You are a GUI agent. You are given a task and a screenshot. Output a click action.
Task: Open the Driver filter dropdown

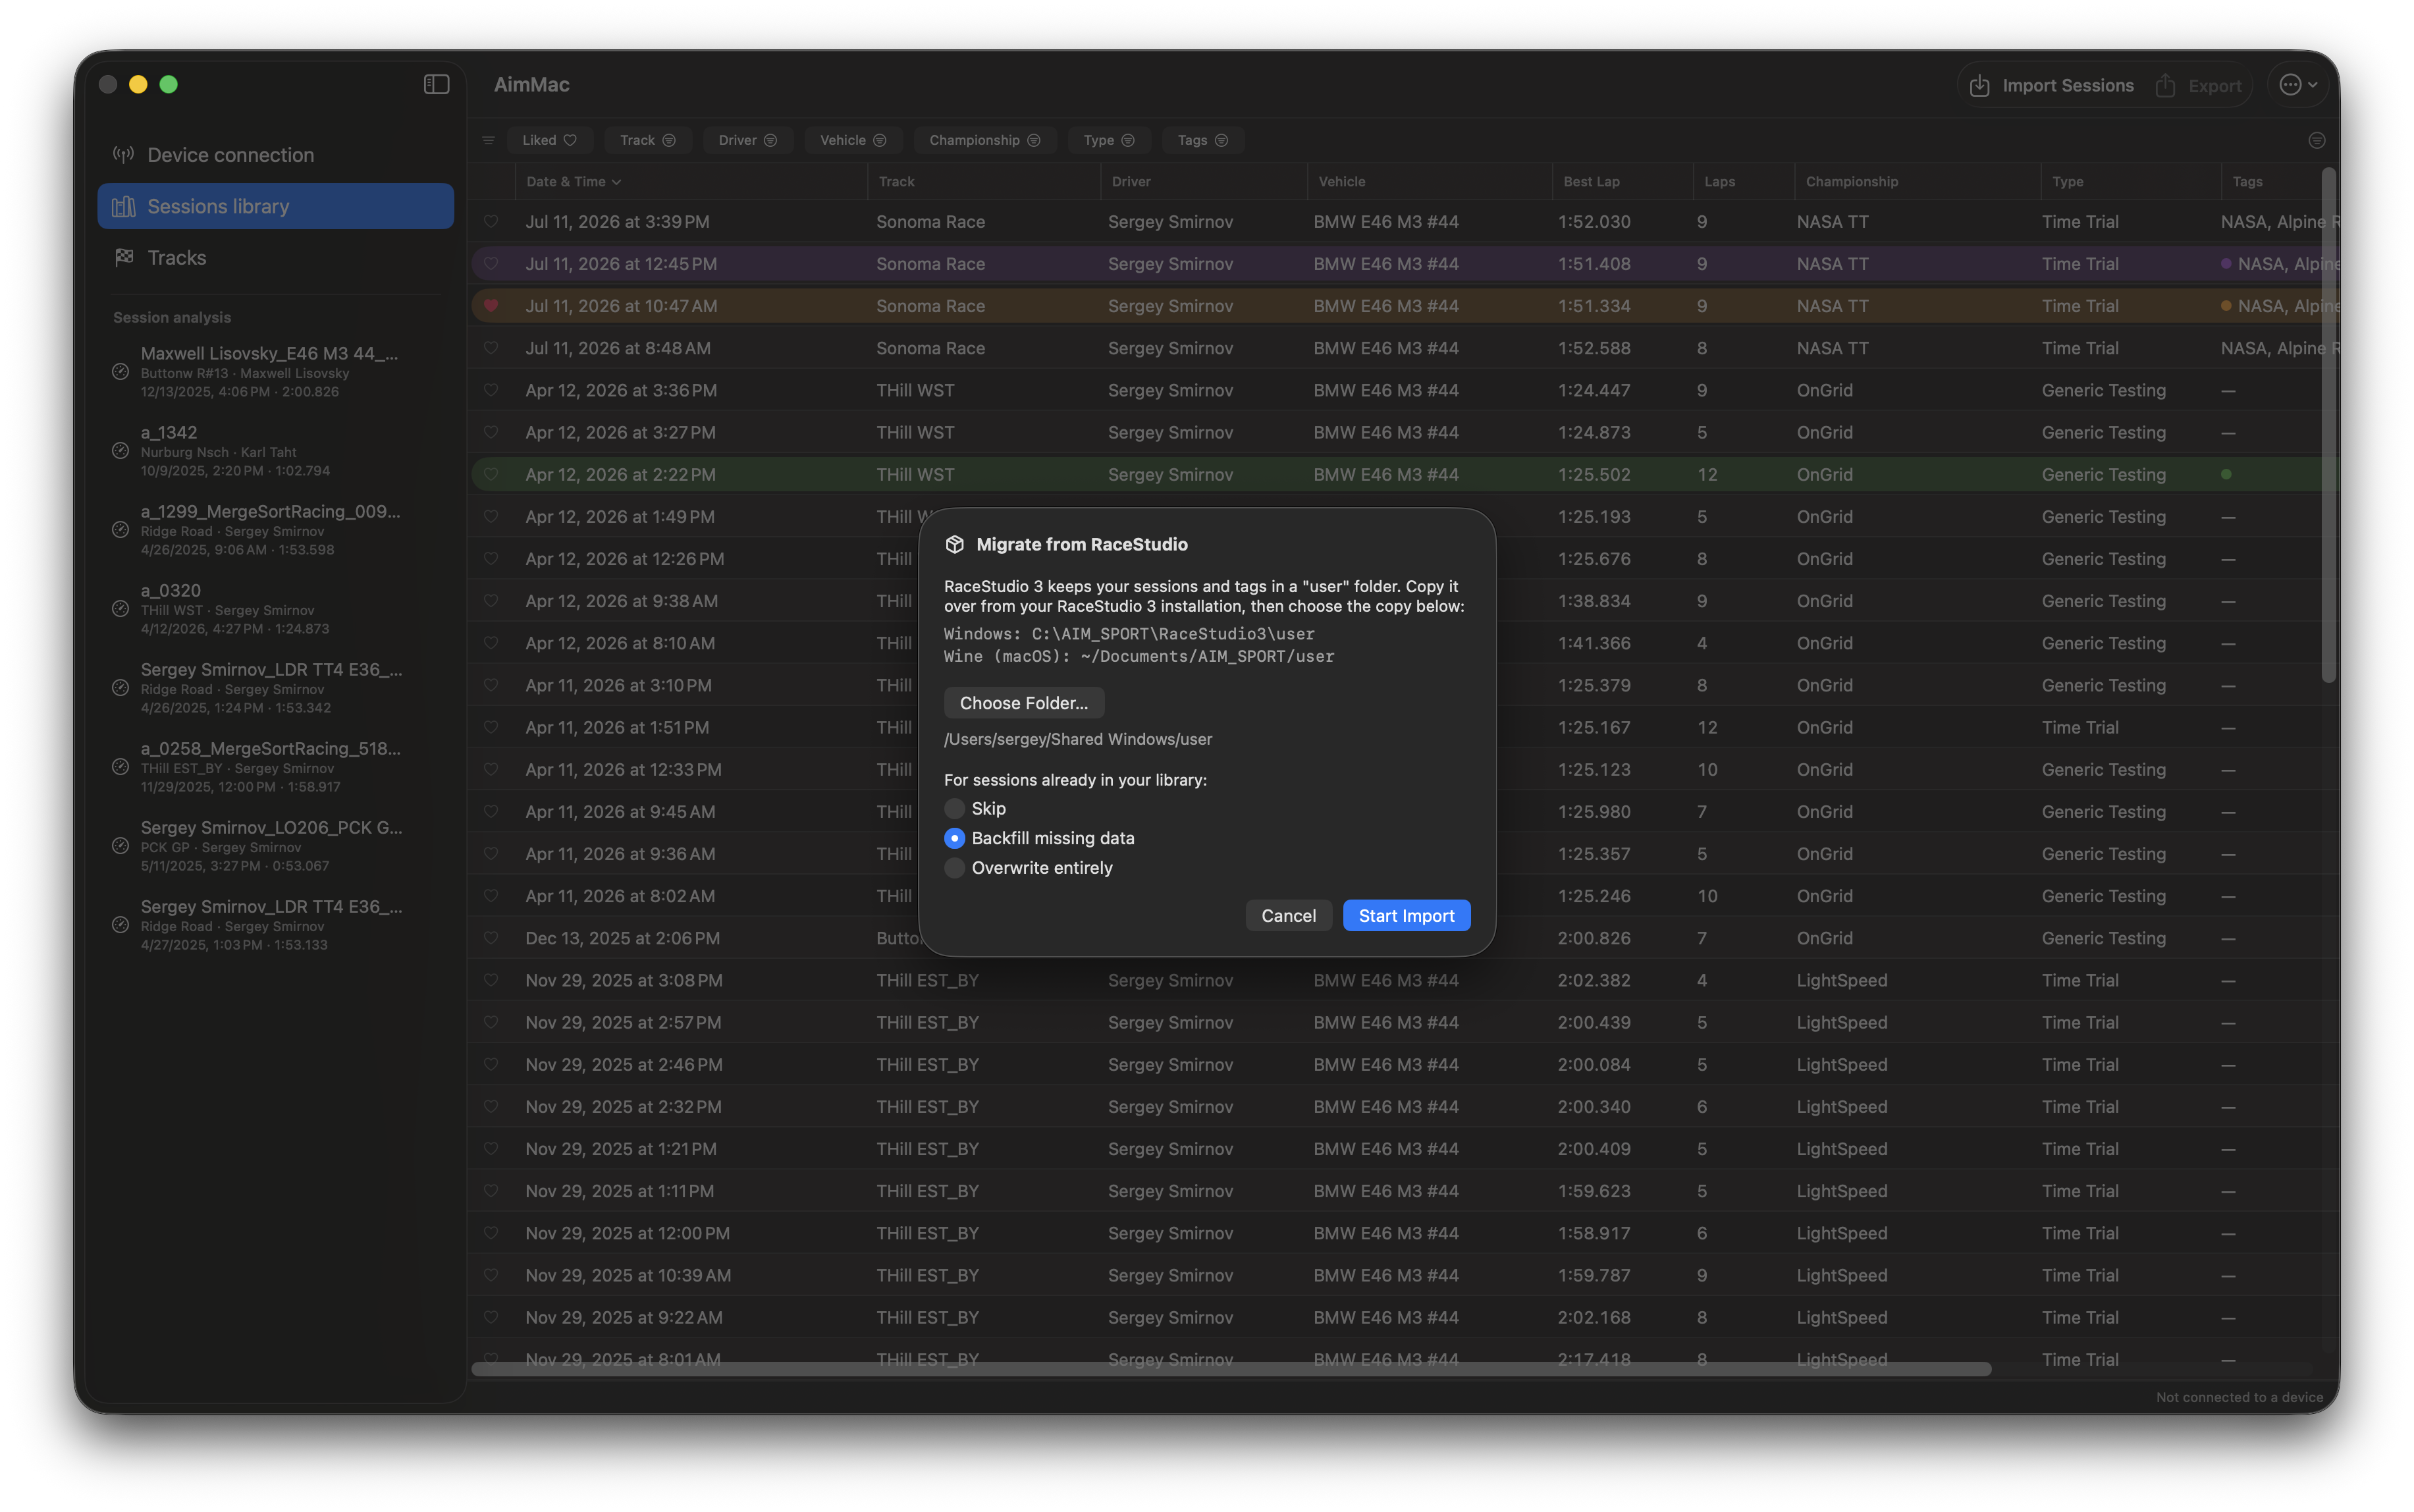[x=747, y=140]
